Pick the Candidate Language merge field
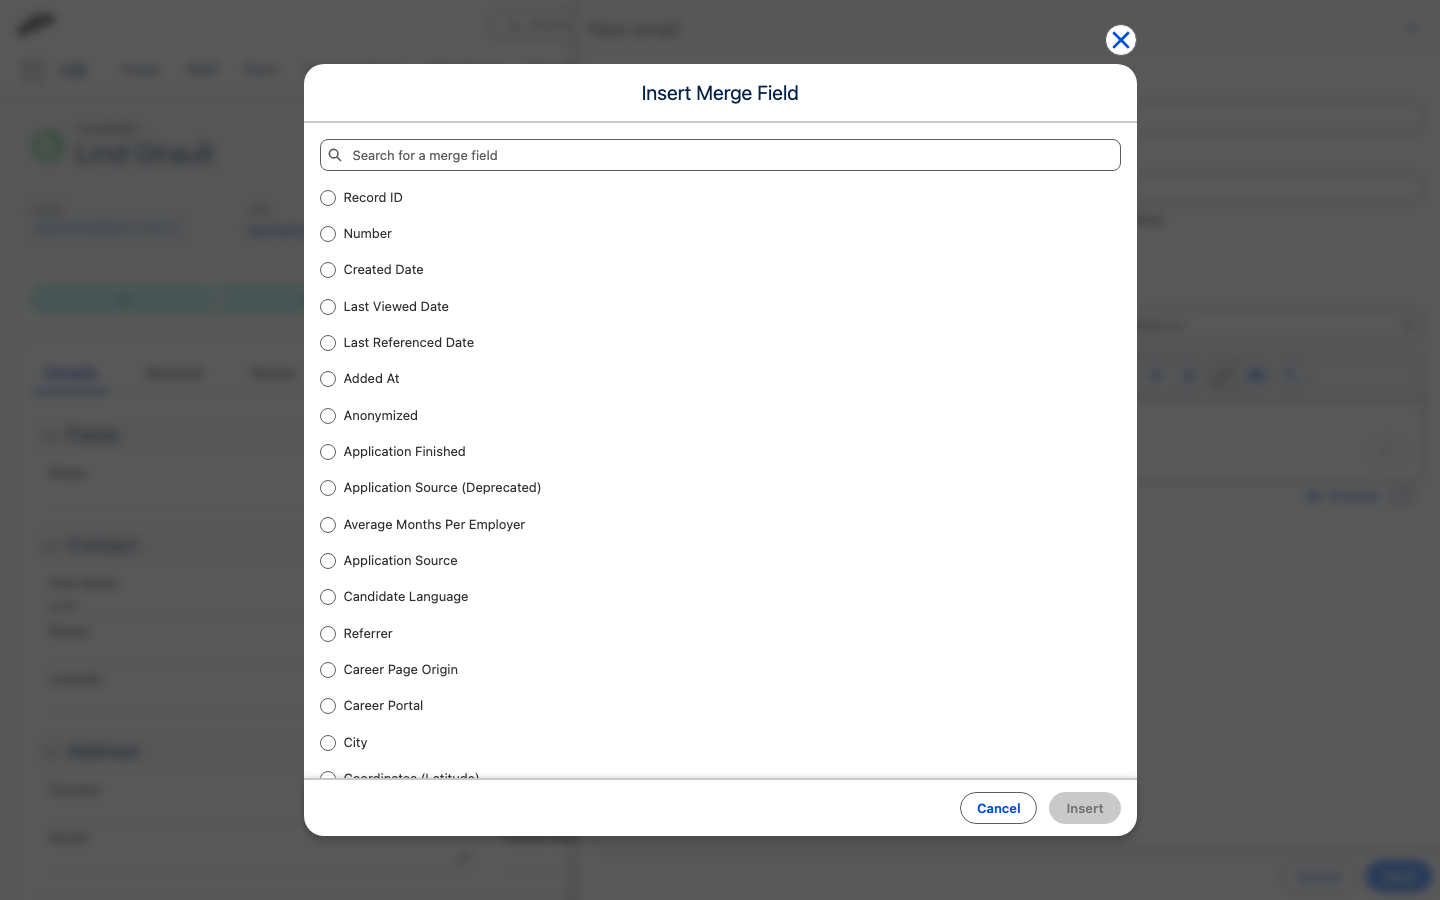This screenshot has height=900, width=1440. pos(328,597)
